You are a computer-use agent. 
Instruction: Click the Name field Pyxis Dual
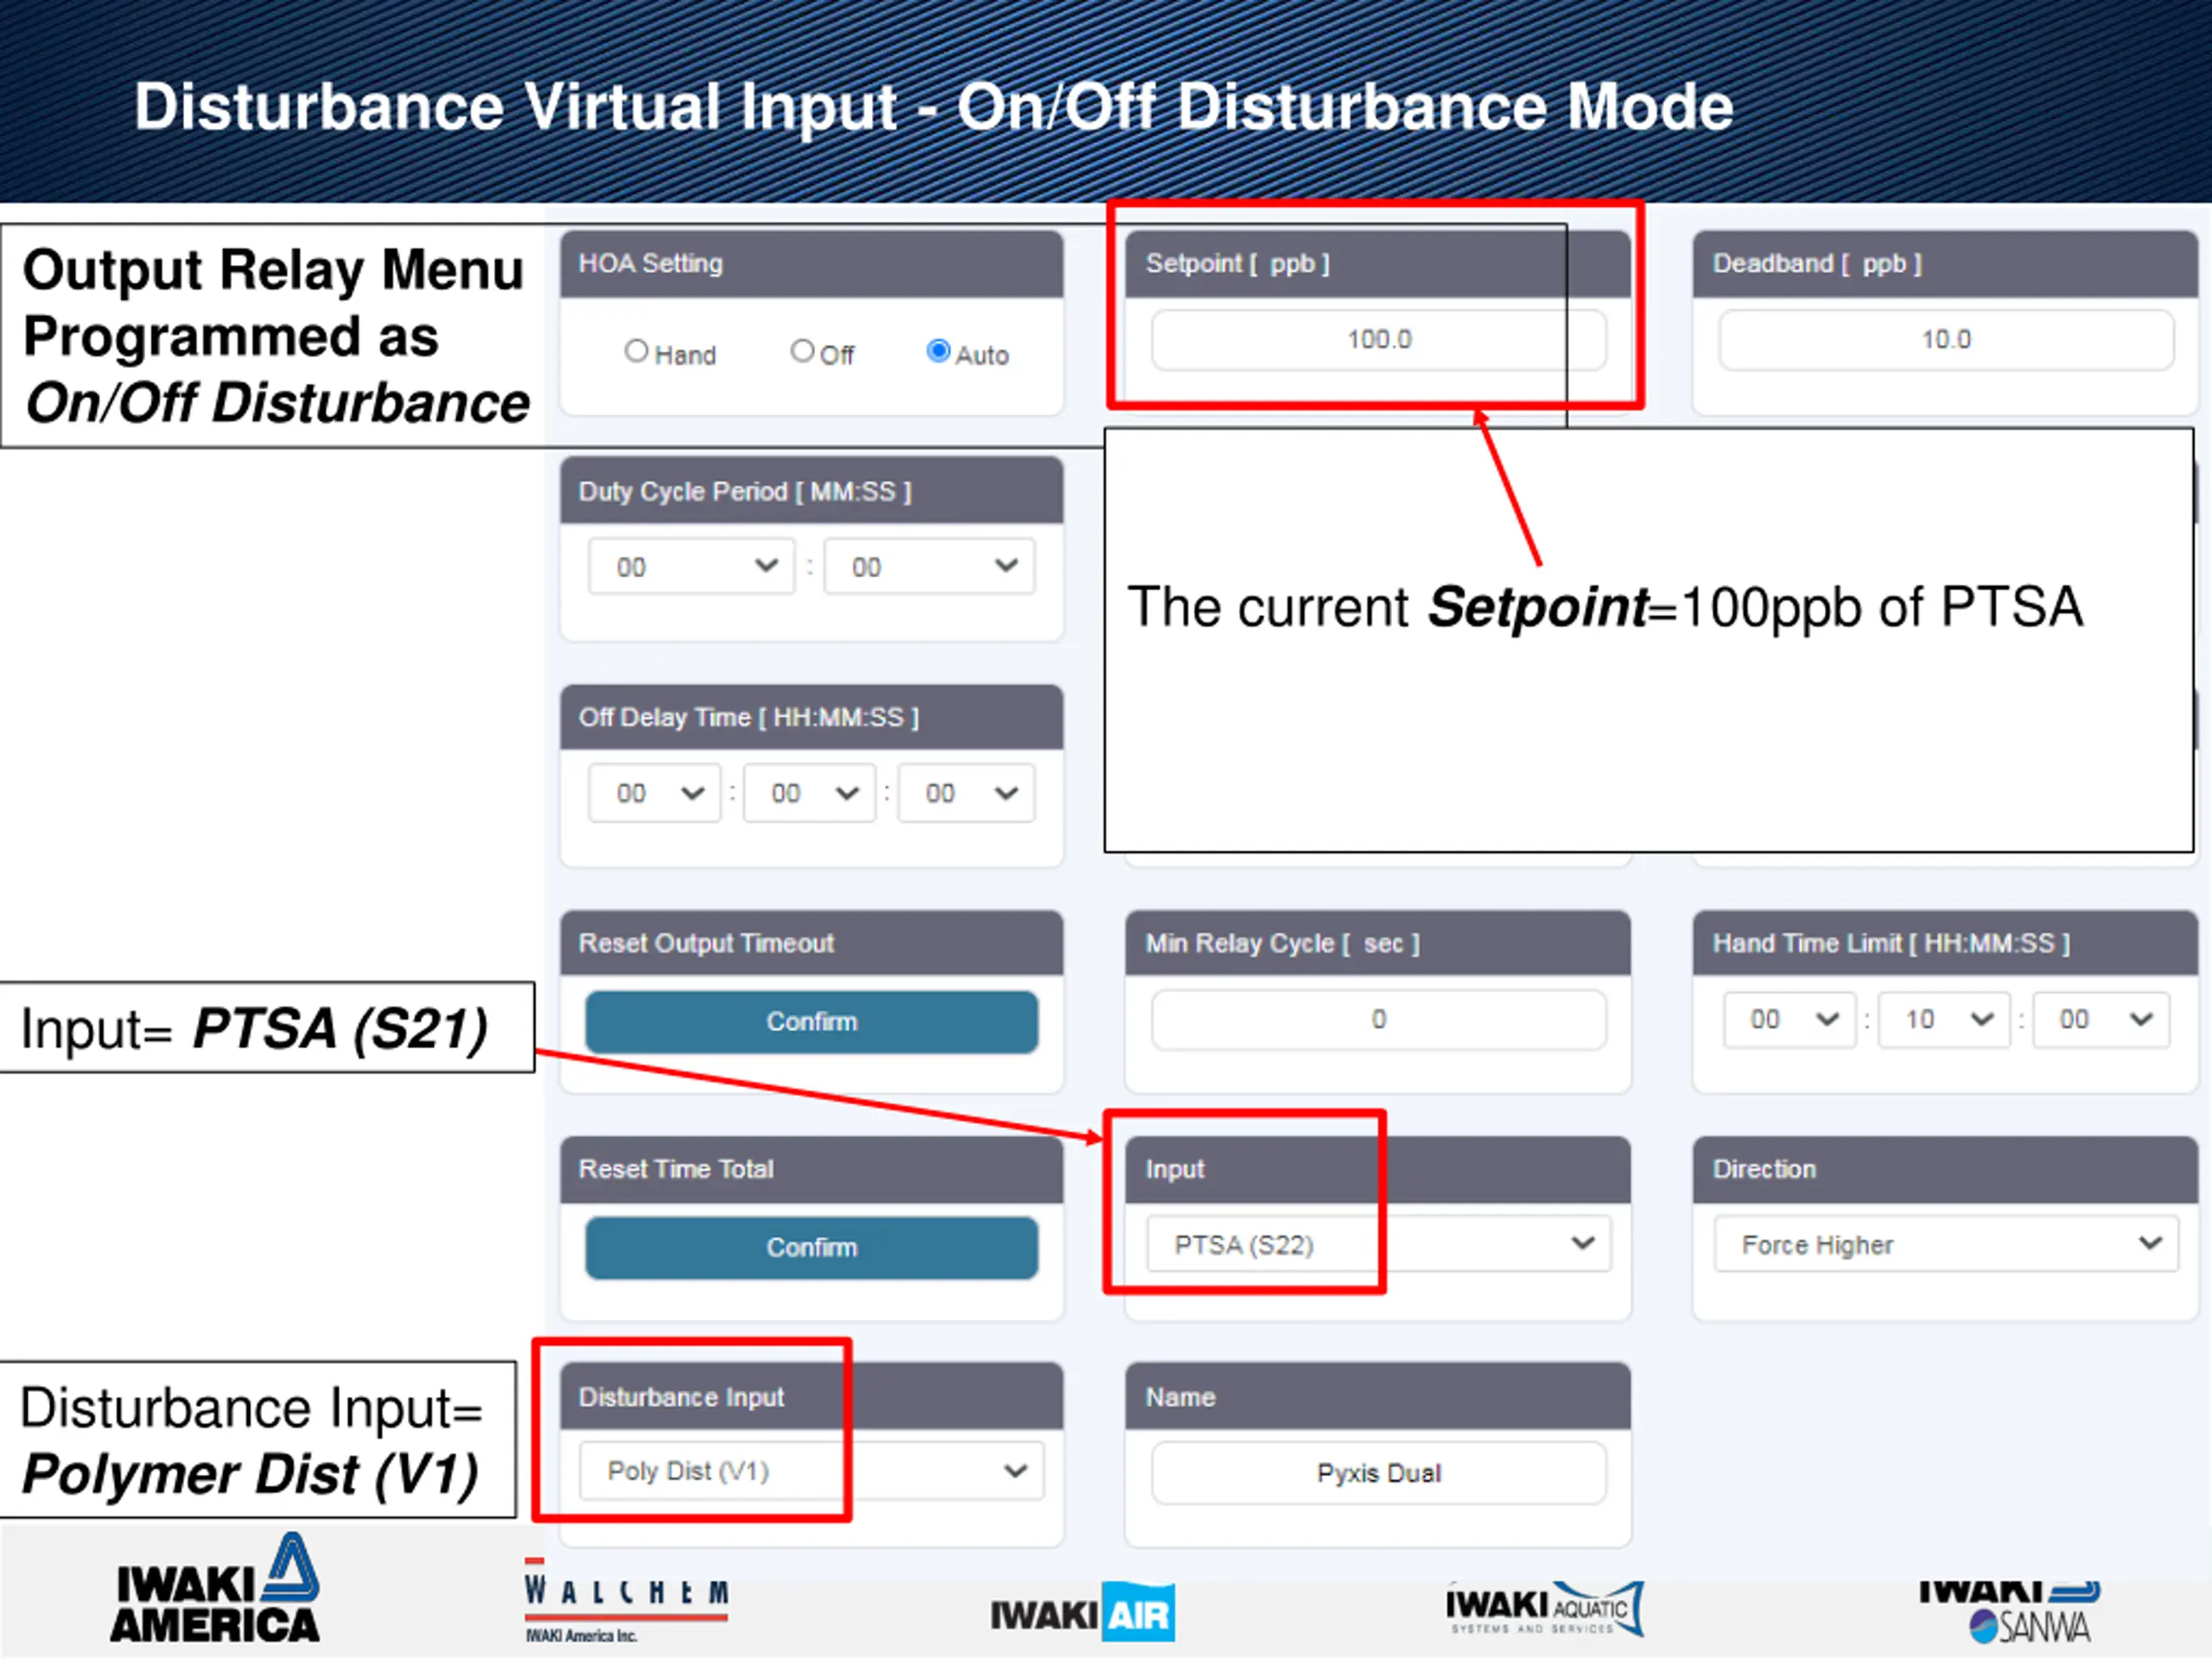point(1378,1473)
